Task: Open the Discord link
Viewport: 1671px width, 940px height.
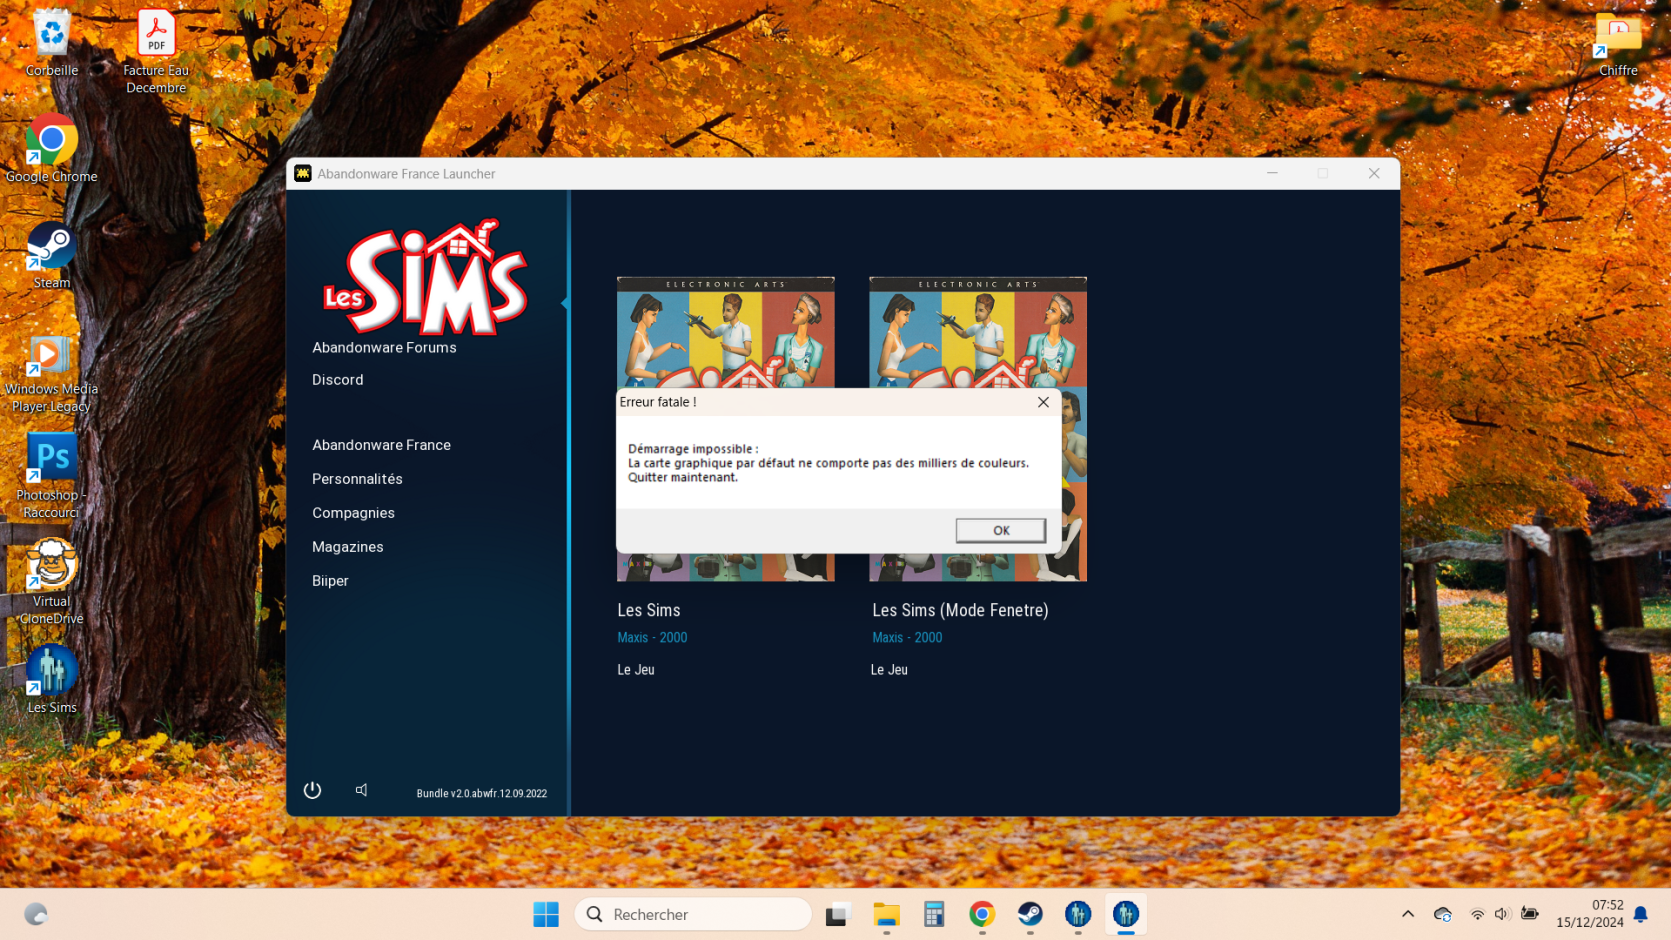Action: (x=338, y=380)
